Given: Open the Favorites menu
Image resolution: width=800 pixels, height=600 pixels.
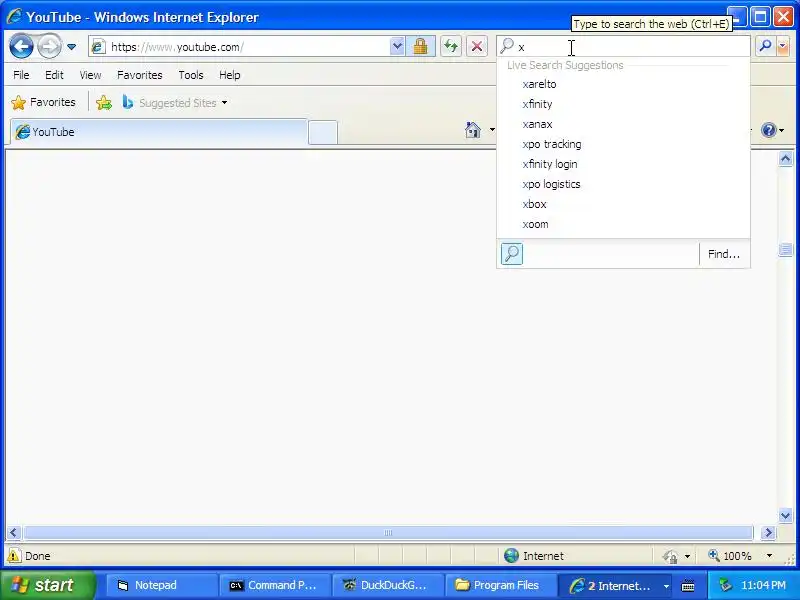Looking at the screenshot, I should 140,75.
